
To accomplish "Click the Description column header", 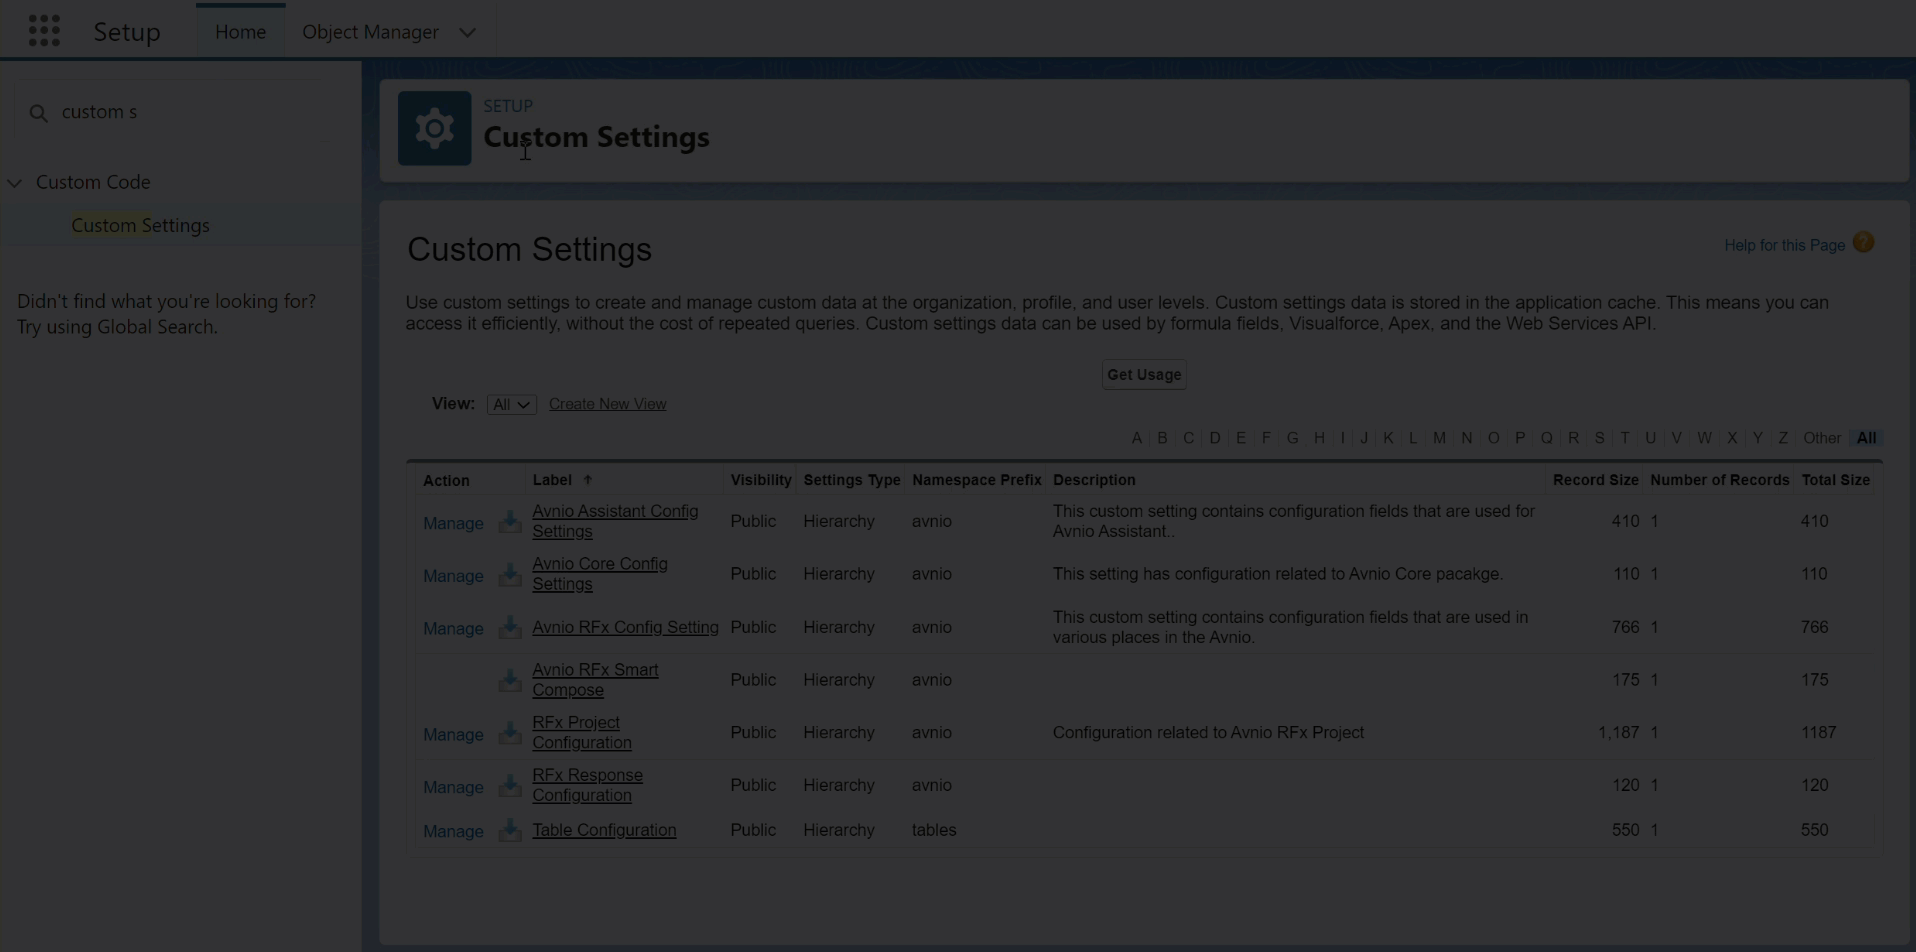I will (x=1094, y=480).
